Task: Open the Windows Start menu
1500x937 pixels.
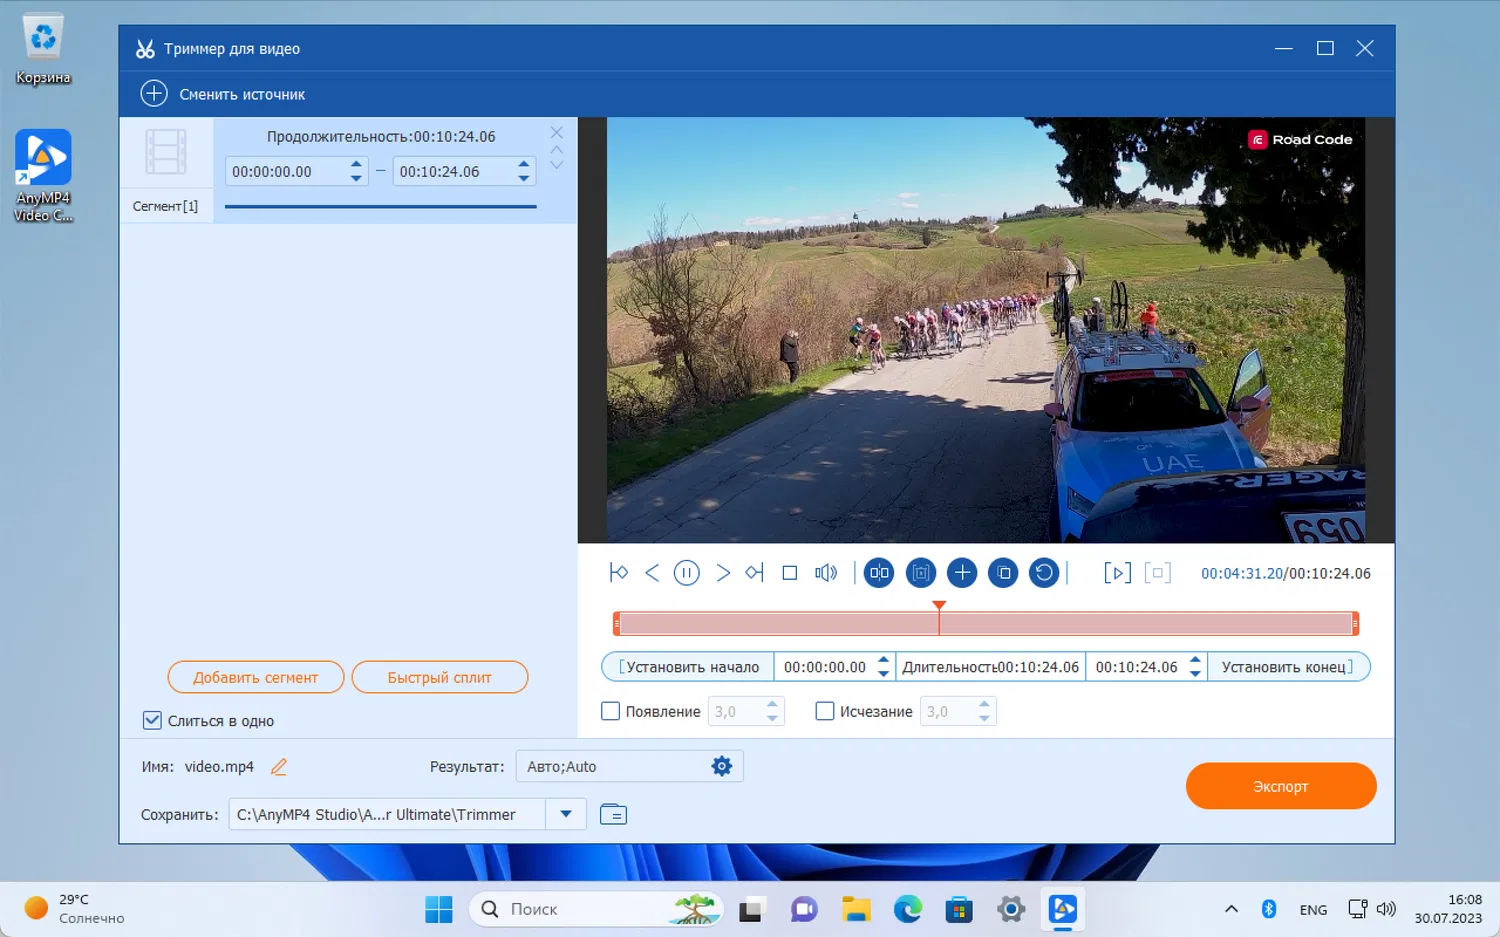Action: click(x=439, y=909)
